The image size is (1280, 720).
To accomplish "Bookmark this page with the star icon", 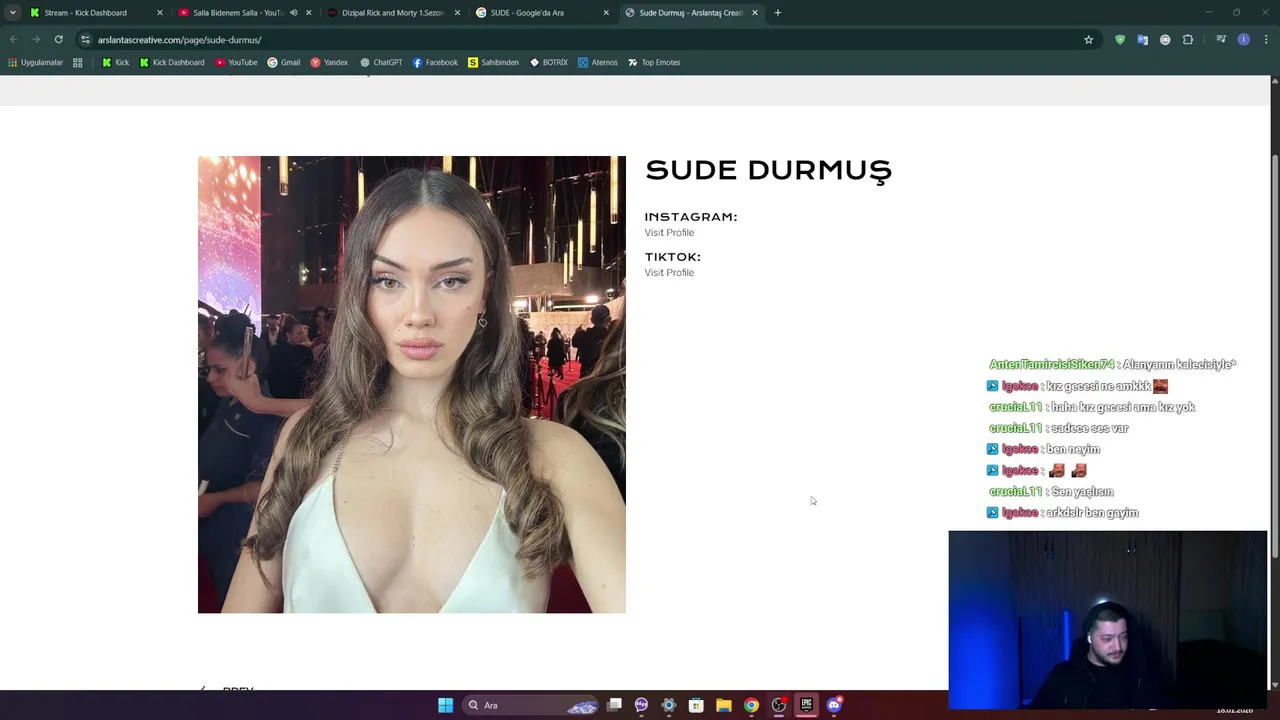I will click(x=1088, y=40).
